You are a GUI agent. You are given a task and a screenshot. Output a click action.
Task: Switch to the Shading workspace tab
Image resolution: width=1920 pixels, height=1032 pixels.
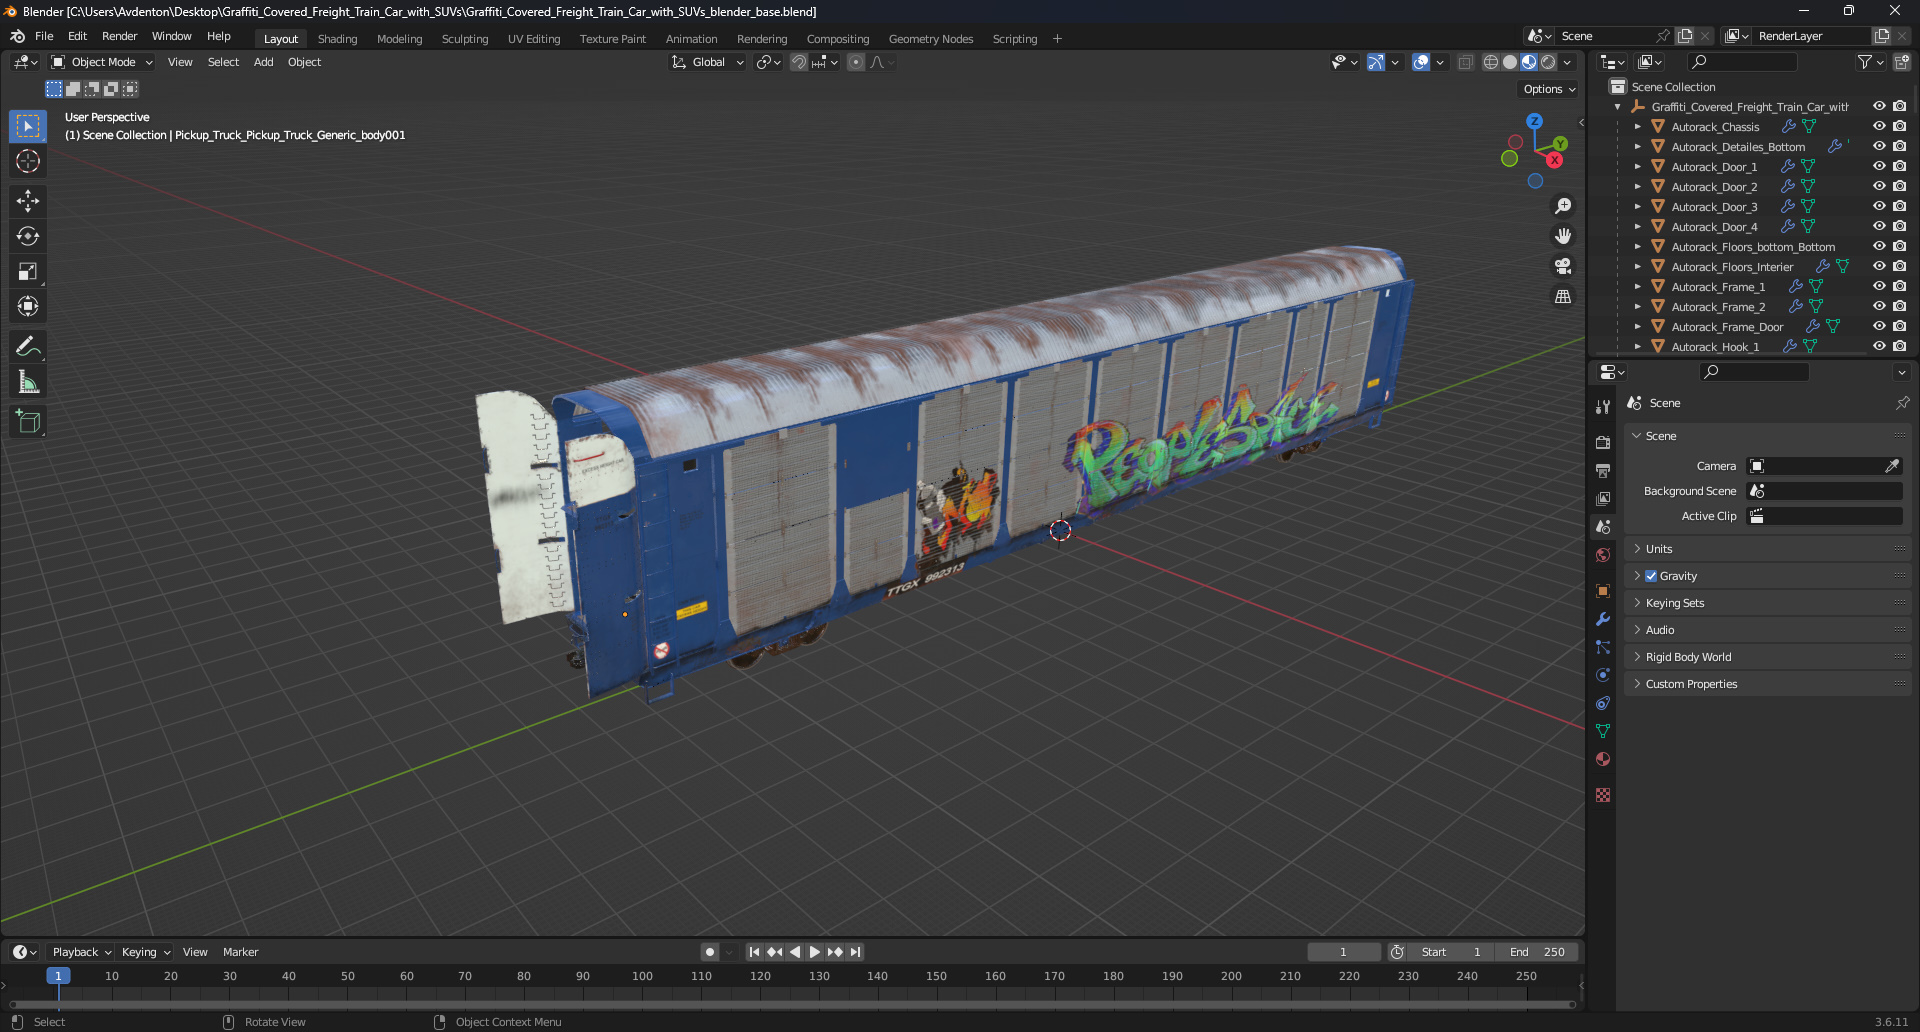tap(337, 39)
